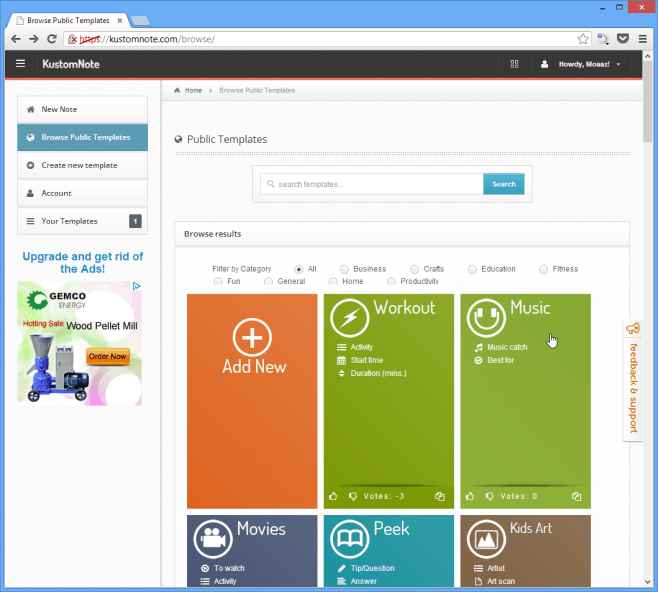
Task: Open Create new template sidebar item
Action: 82,165
